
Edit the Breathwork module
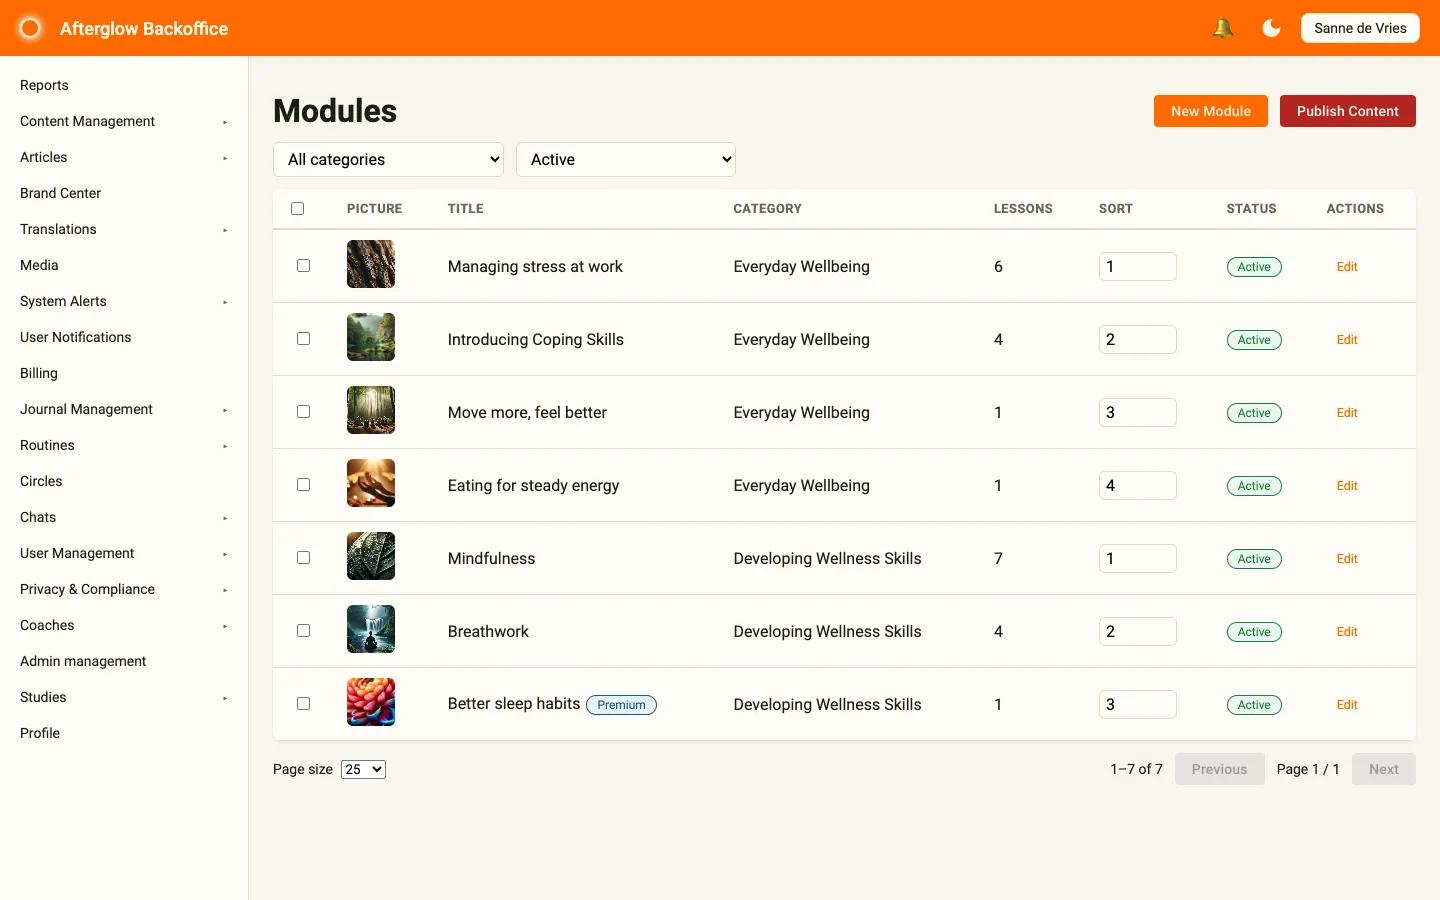point(1347,632)
